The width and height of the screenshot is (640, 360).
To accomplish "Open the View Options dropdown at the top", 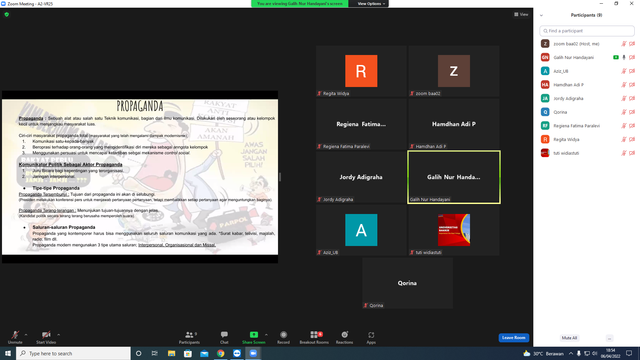I will (371, 4).
